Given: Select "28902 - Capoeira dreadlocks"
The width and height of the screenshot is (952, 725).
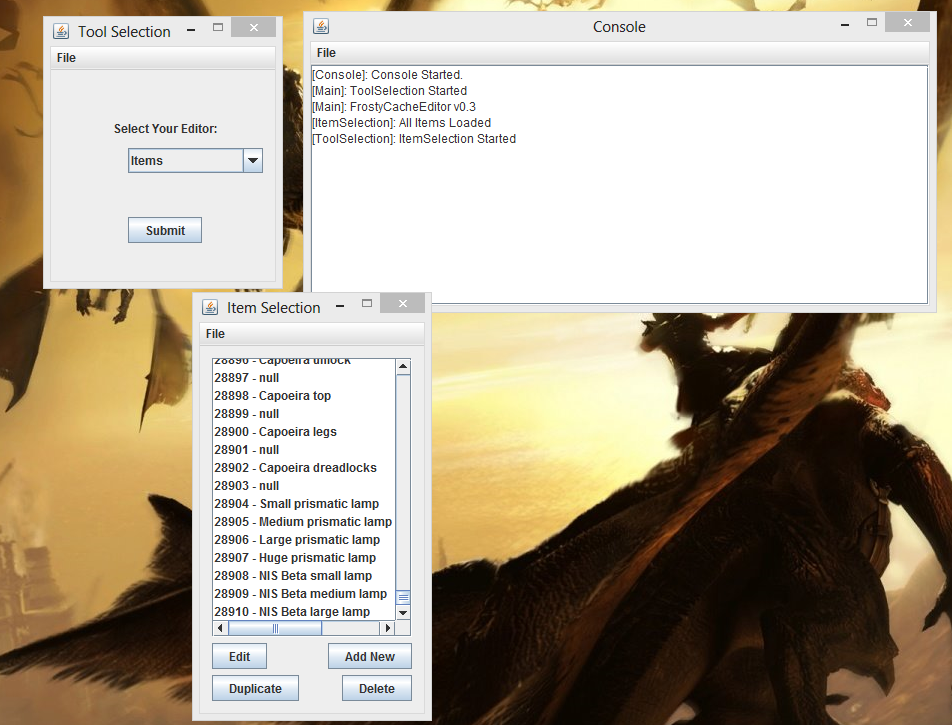Looking at the screenshot, I should (x=304, y=468).
